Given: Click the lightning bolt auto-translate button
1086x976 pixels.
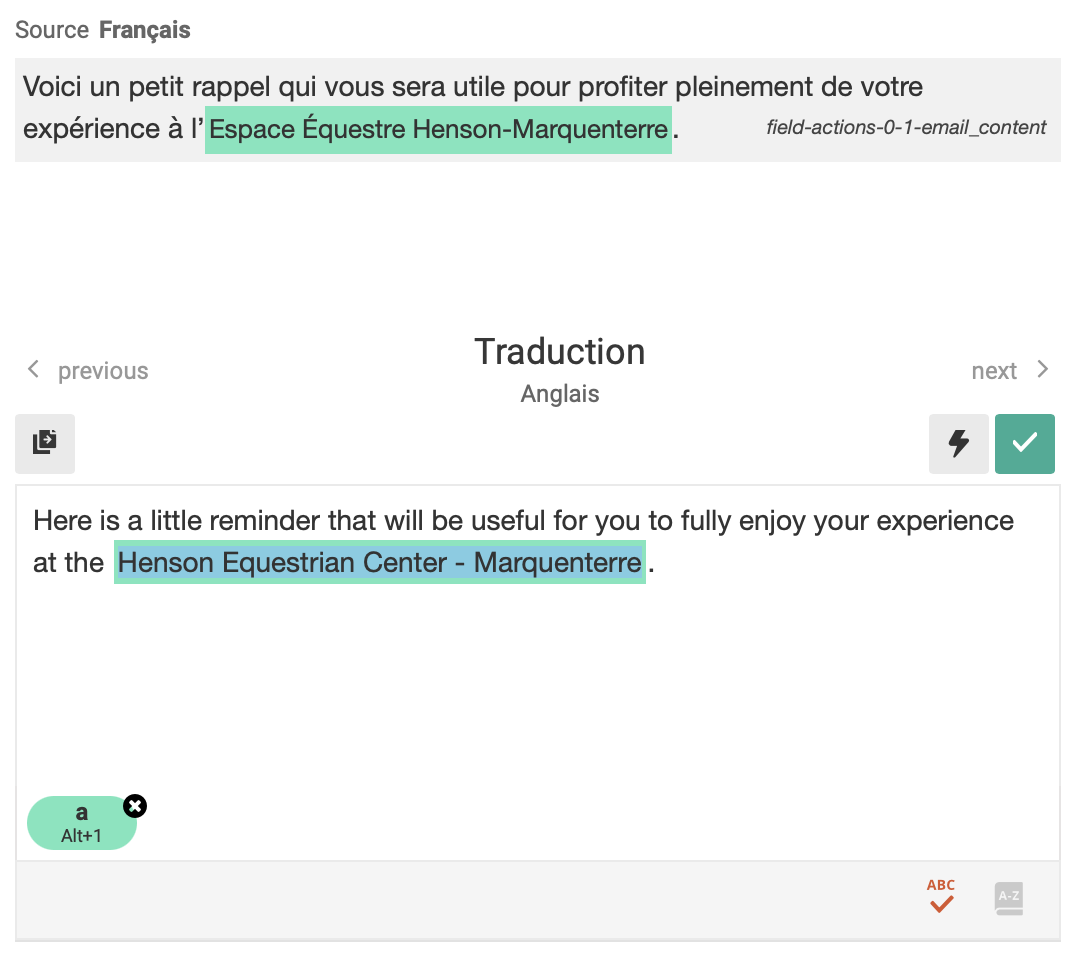Looking at the screenshot, I should 959,443.
